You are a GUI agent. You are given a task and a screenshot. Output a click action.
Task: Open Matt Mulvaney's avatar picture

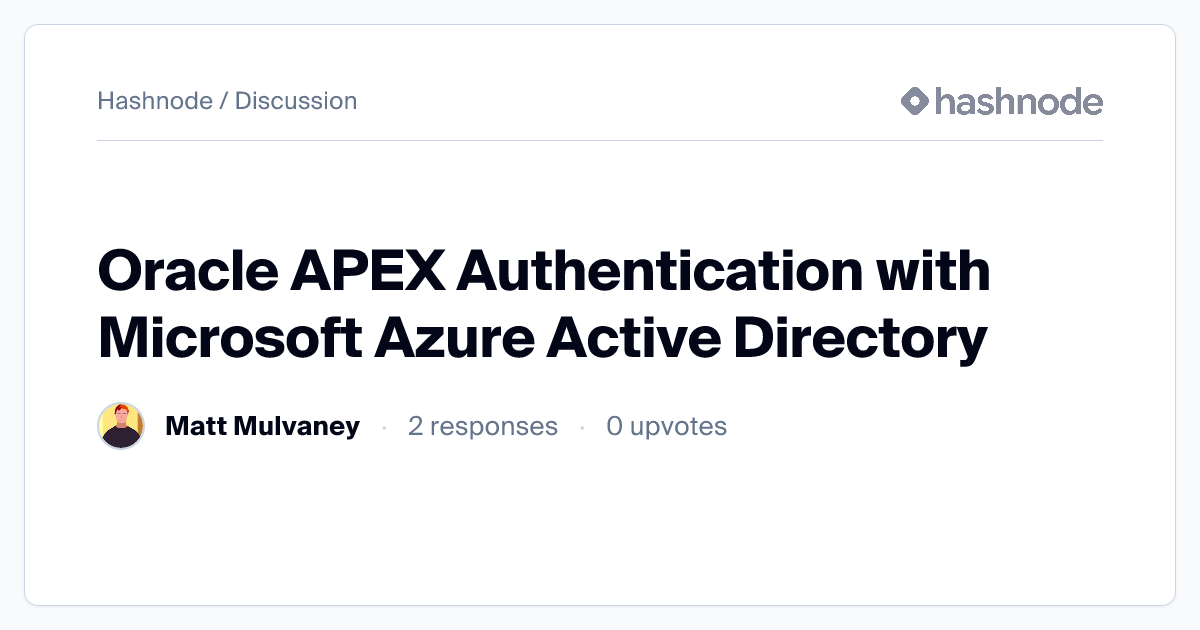click(x=121, y=426)
